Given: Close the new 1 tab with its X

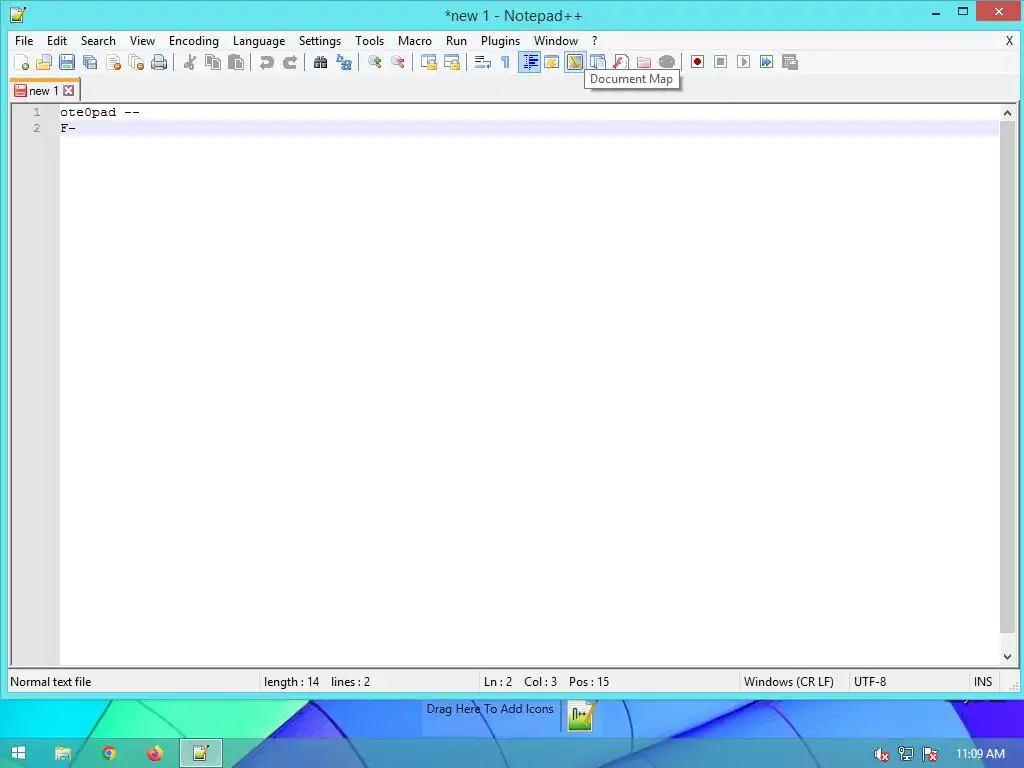Looking at the screenshot, I should click(69, 91).
